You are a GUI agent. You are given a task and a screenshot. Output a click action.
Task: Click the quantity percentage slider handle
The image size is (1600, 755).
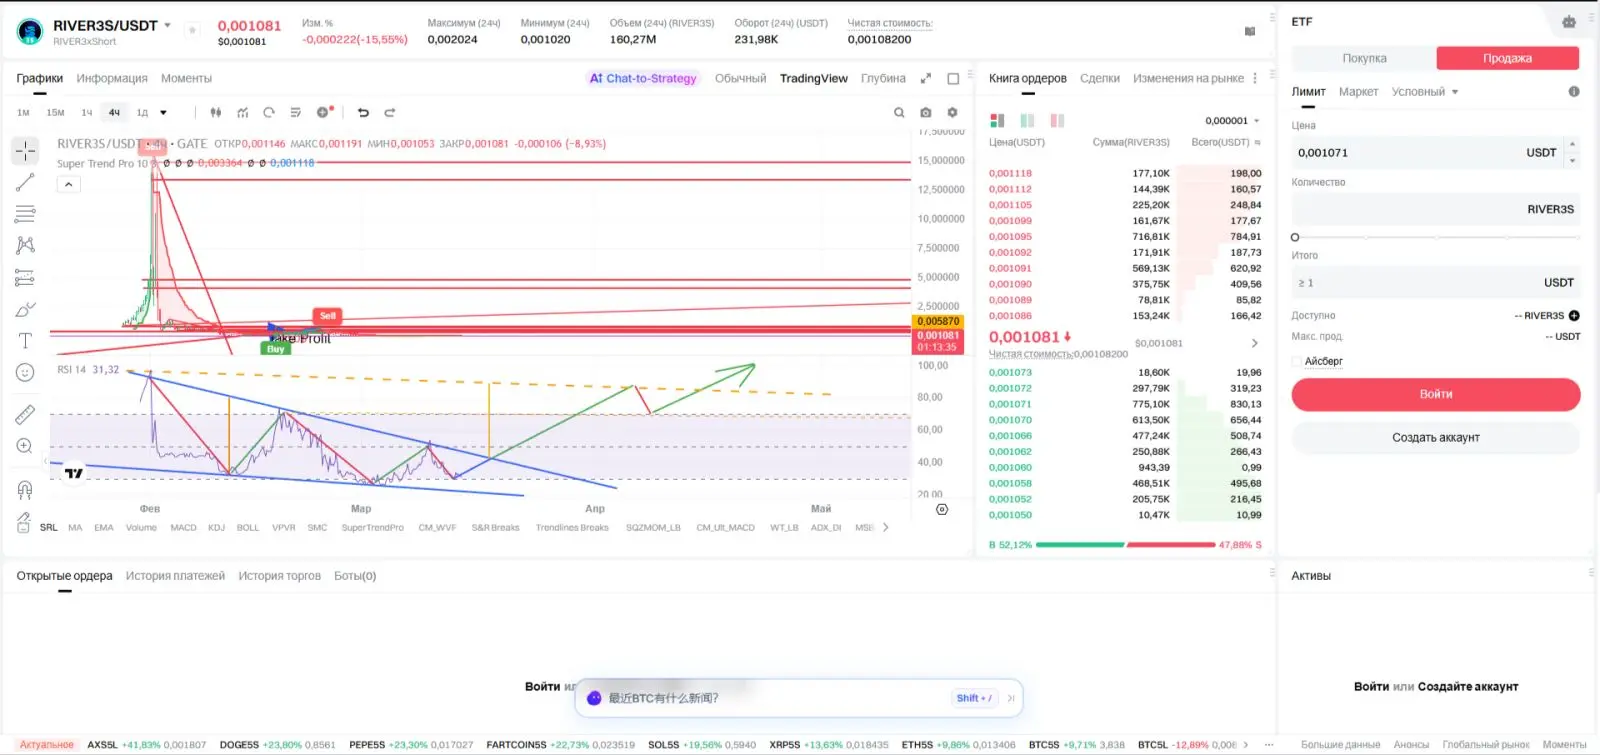(1295, 237)
